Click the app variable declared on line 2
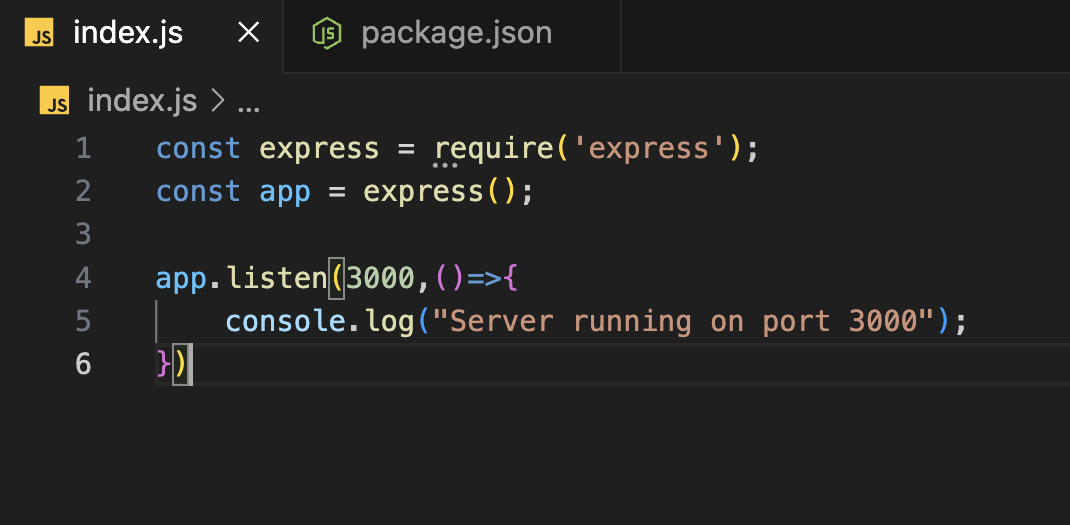Viewport: 1070px width, 525px height. click(285, 192)
